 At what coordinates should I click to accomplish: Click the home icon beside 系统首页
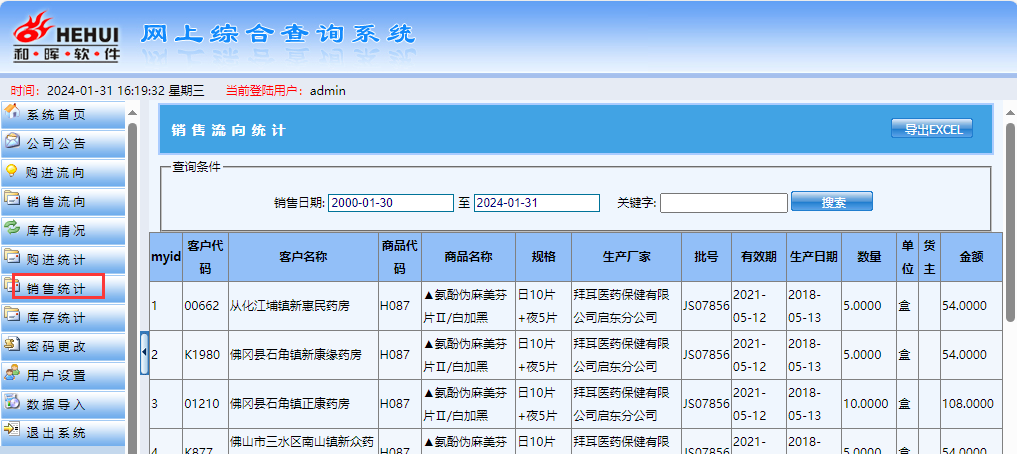click(x=13, y=113)
